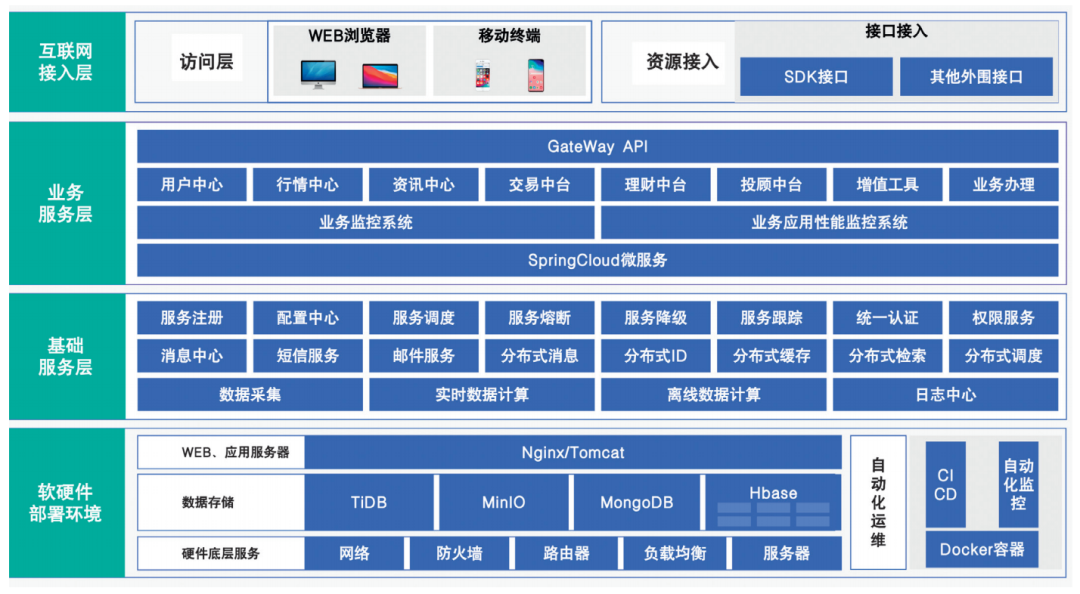Select the 用户中心 block
Viewport: 1080px width, 594px height.
(191, 185)
